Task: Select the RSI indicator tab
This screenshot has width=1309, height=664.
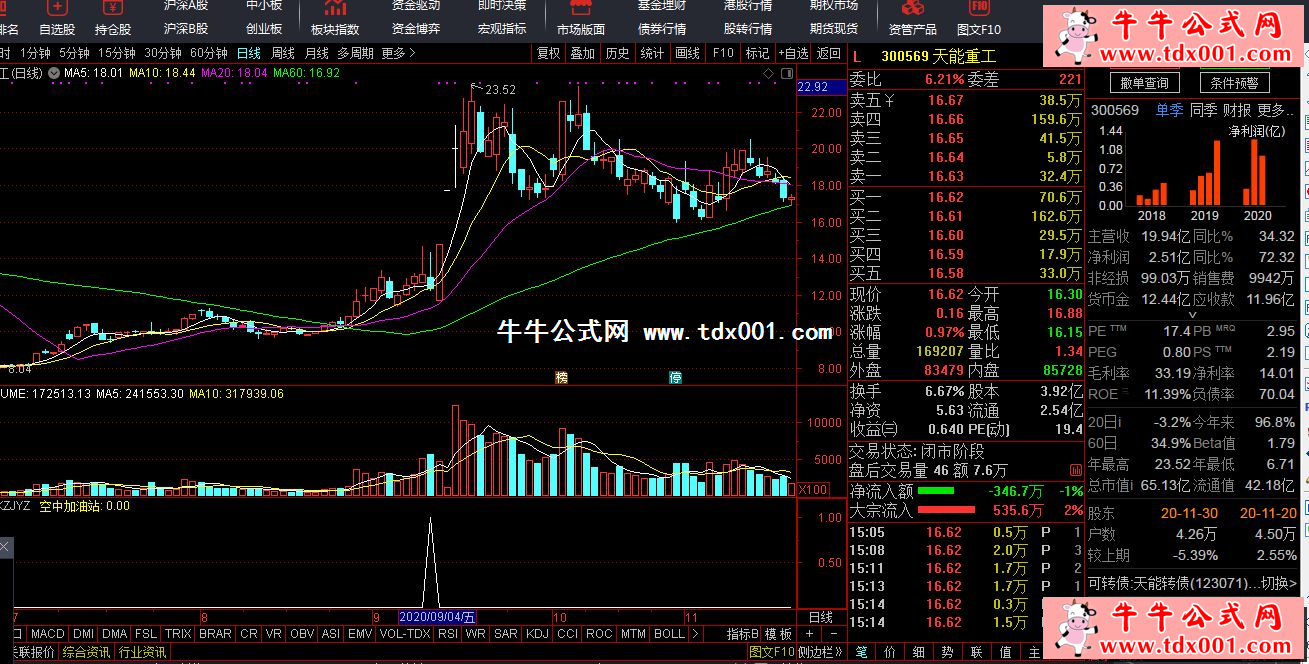Action: [x=447, y=634]
